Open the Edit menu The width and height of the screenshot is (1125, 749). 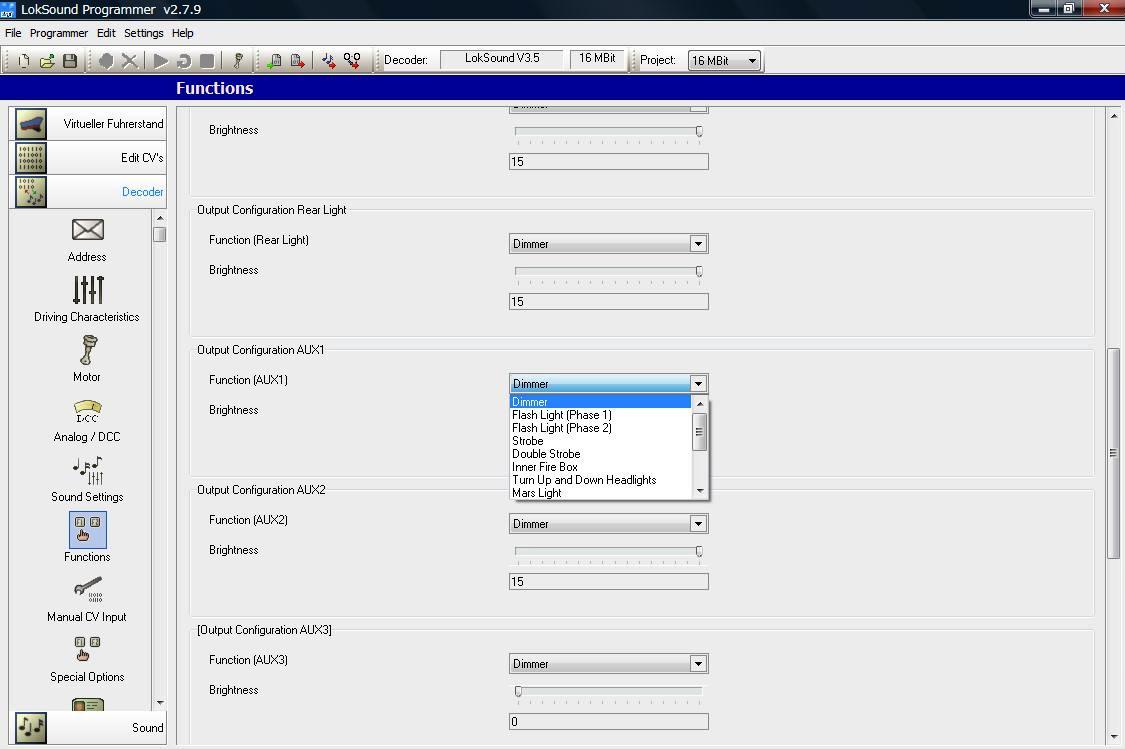[x=106, y=33]
